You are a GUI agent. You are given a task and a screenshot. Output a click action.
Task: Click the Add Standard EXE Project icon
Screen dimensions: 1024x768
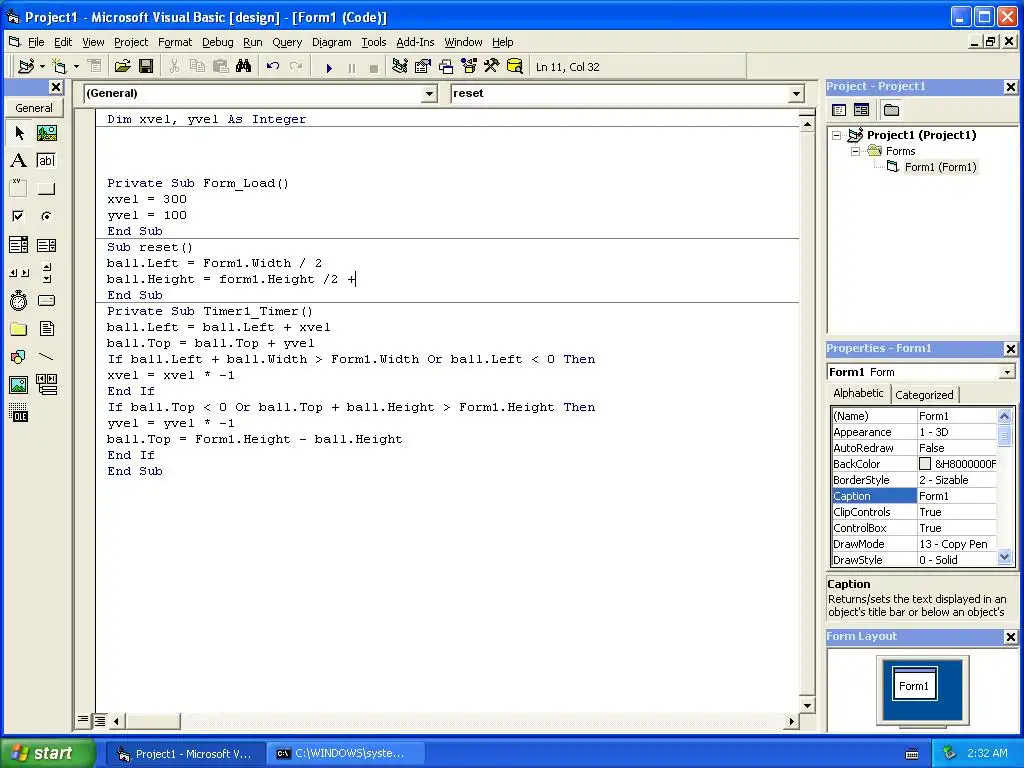click(26, 66)
